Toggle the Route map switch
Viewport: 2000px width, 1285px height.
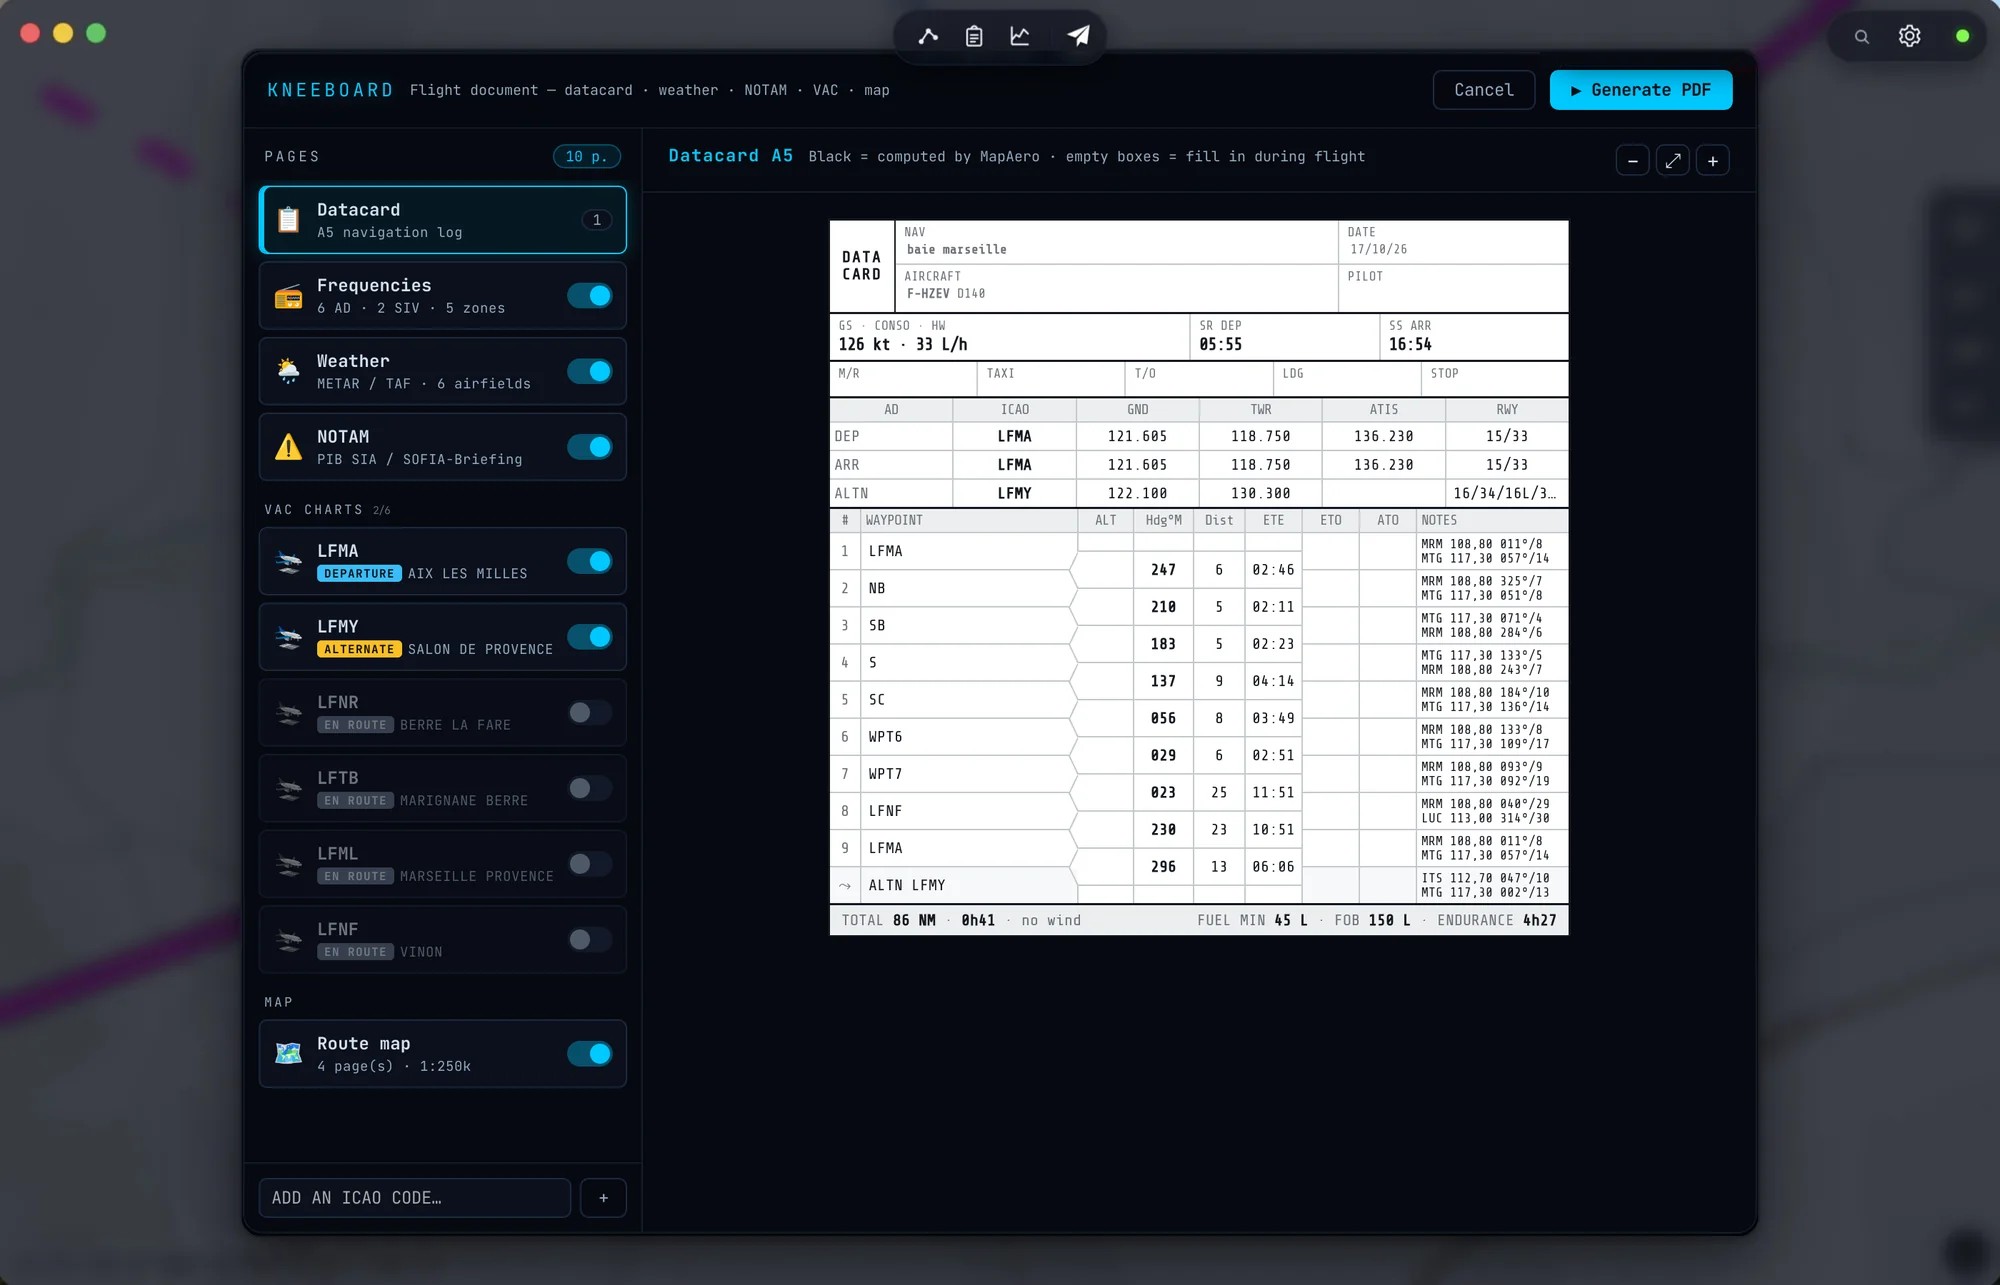(589, 1053)
